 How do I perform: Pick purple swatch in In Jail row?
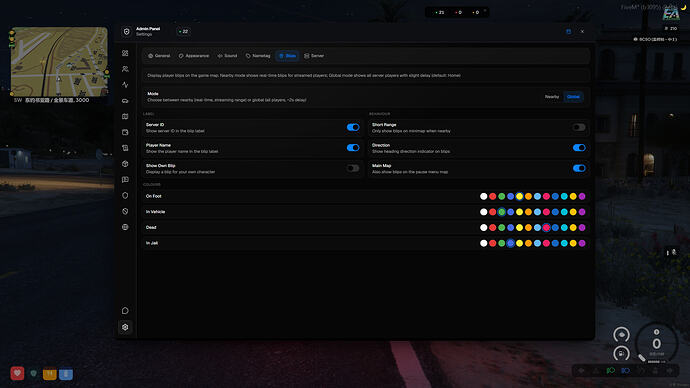pyautogui.click(x=582, y=243)
